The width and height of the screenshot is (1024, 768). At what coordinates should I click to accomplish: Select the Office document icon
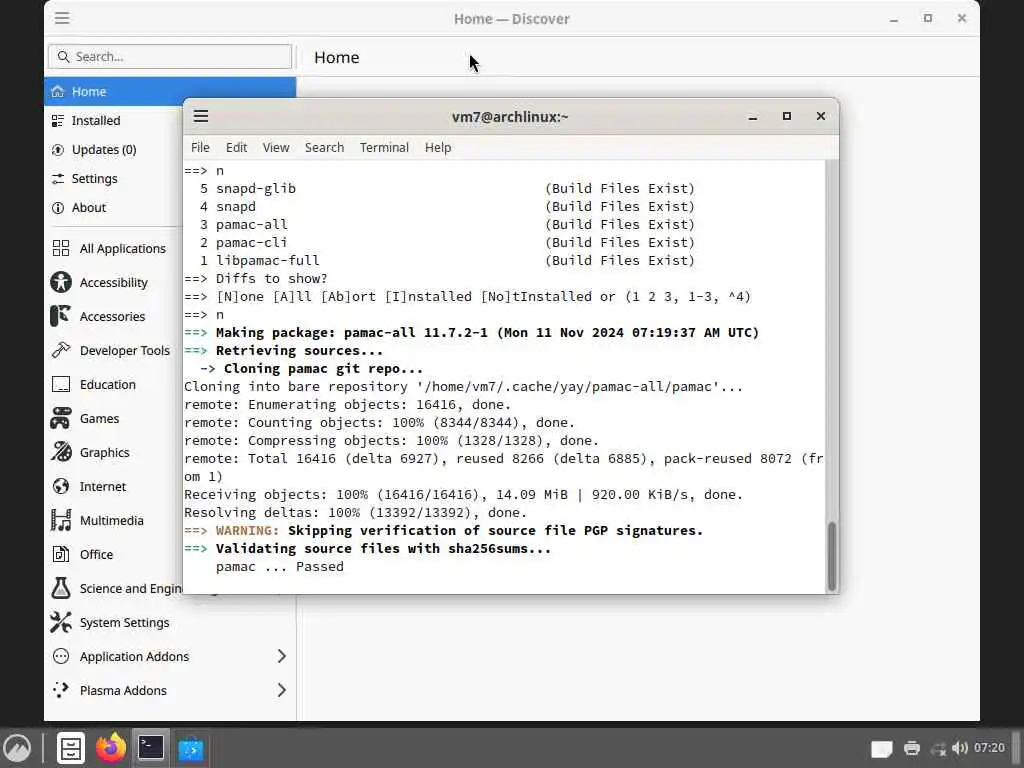pos(61,554)
